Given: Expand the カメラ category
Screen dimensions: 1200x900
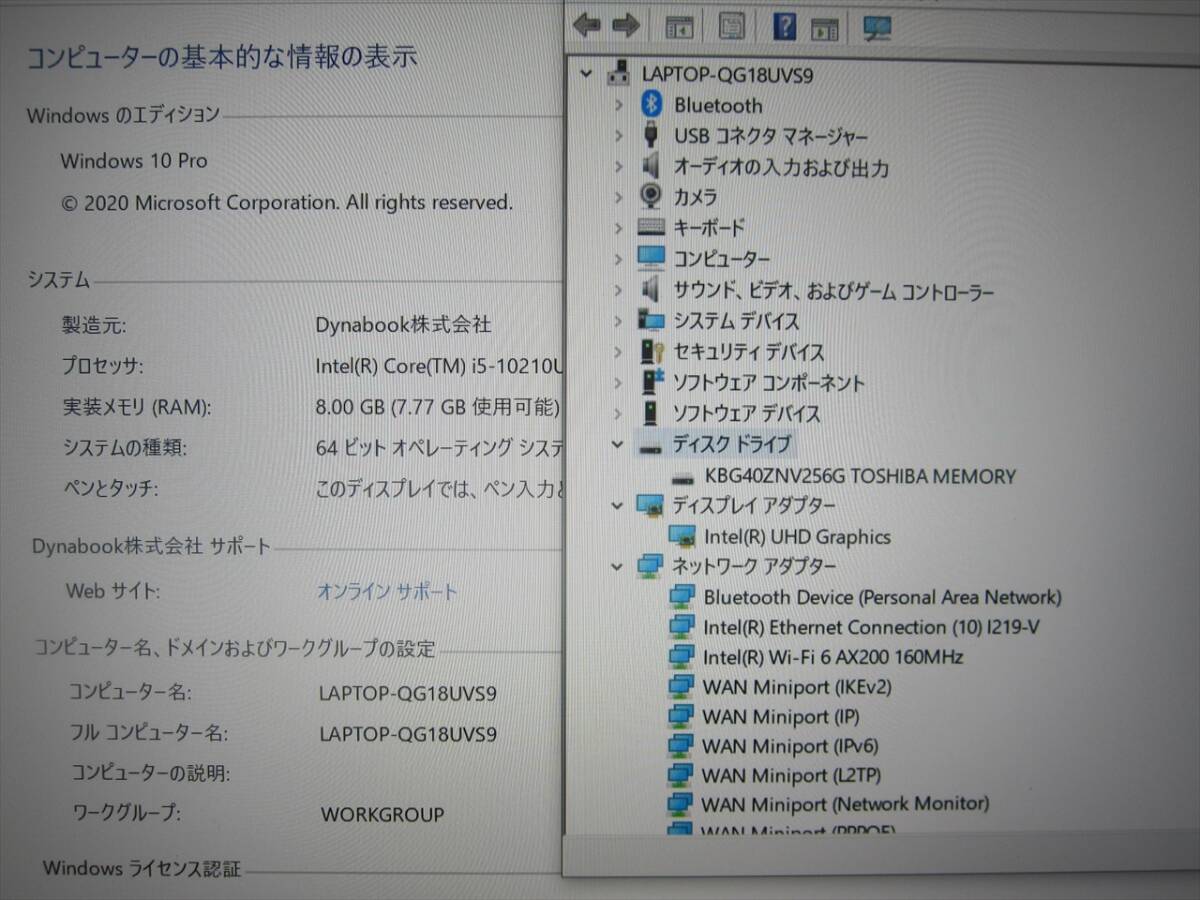Looking at the screenshot, I should click(619, 197).
